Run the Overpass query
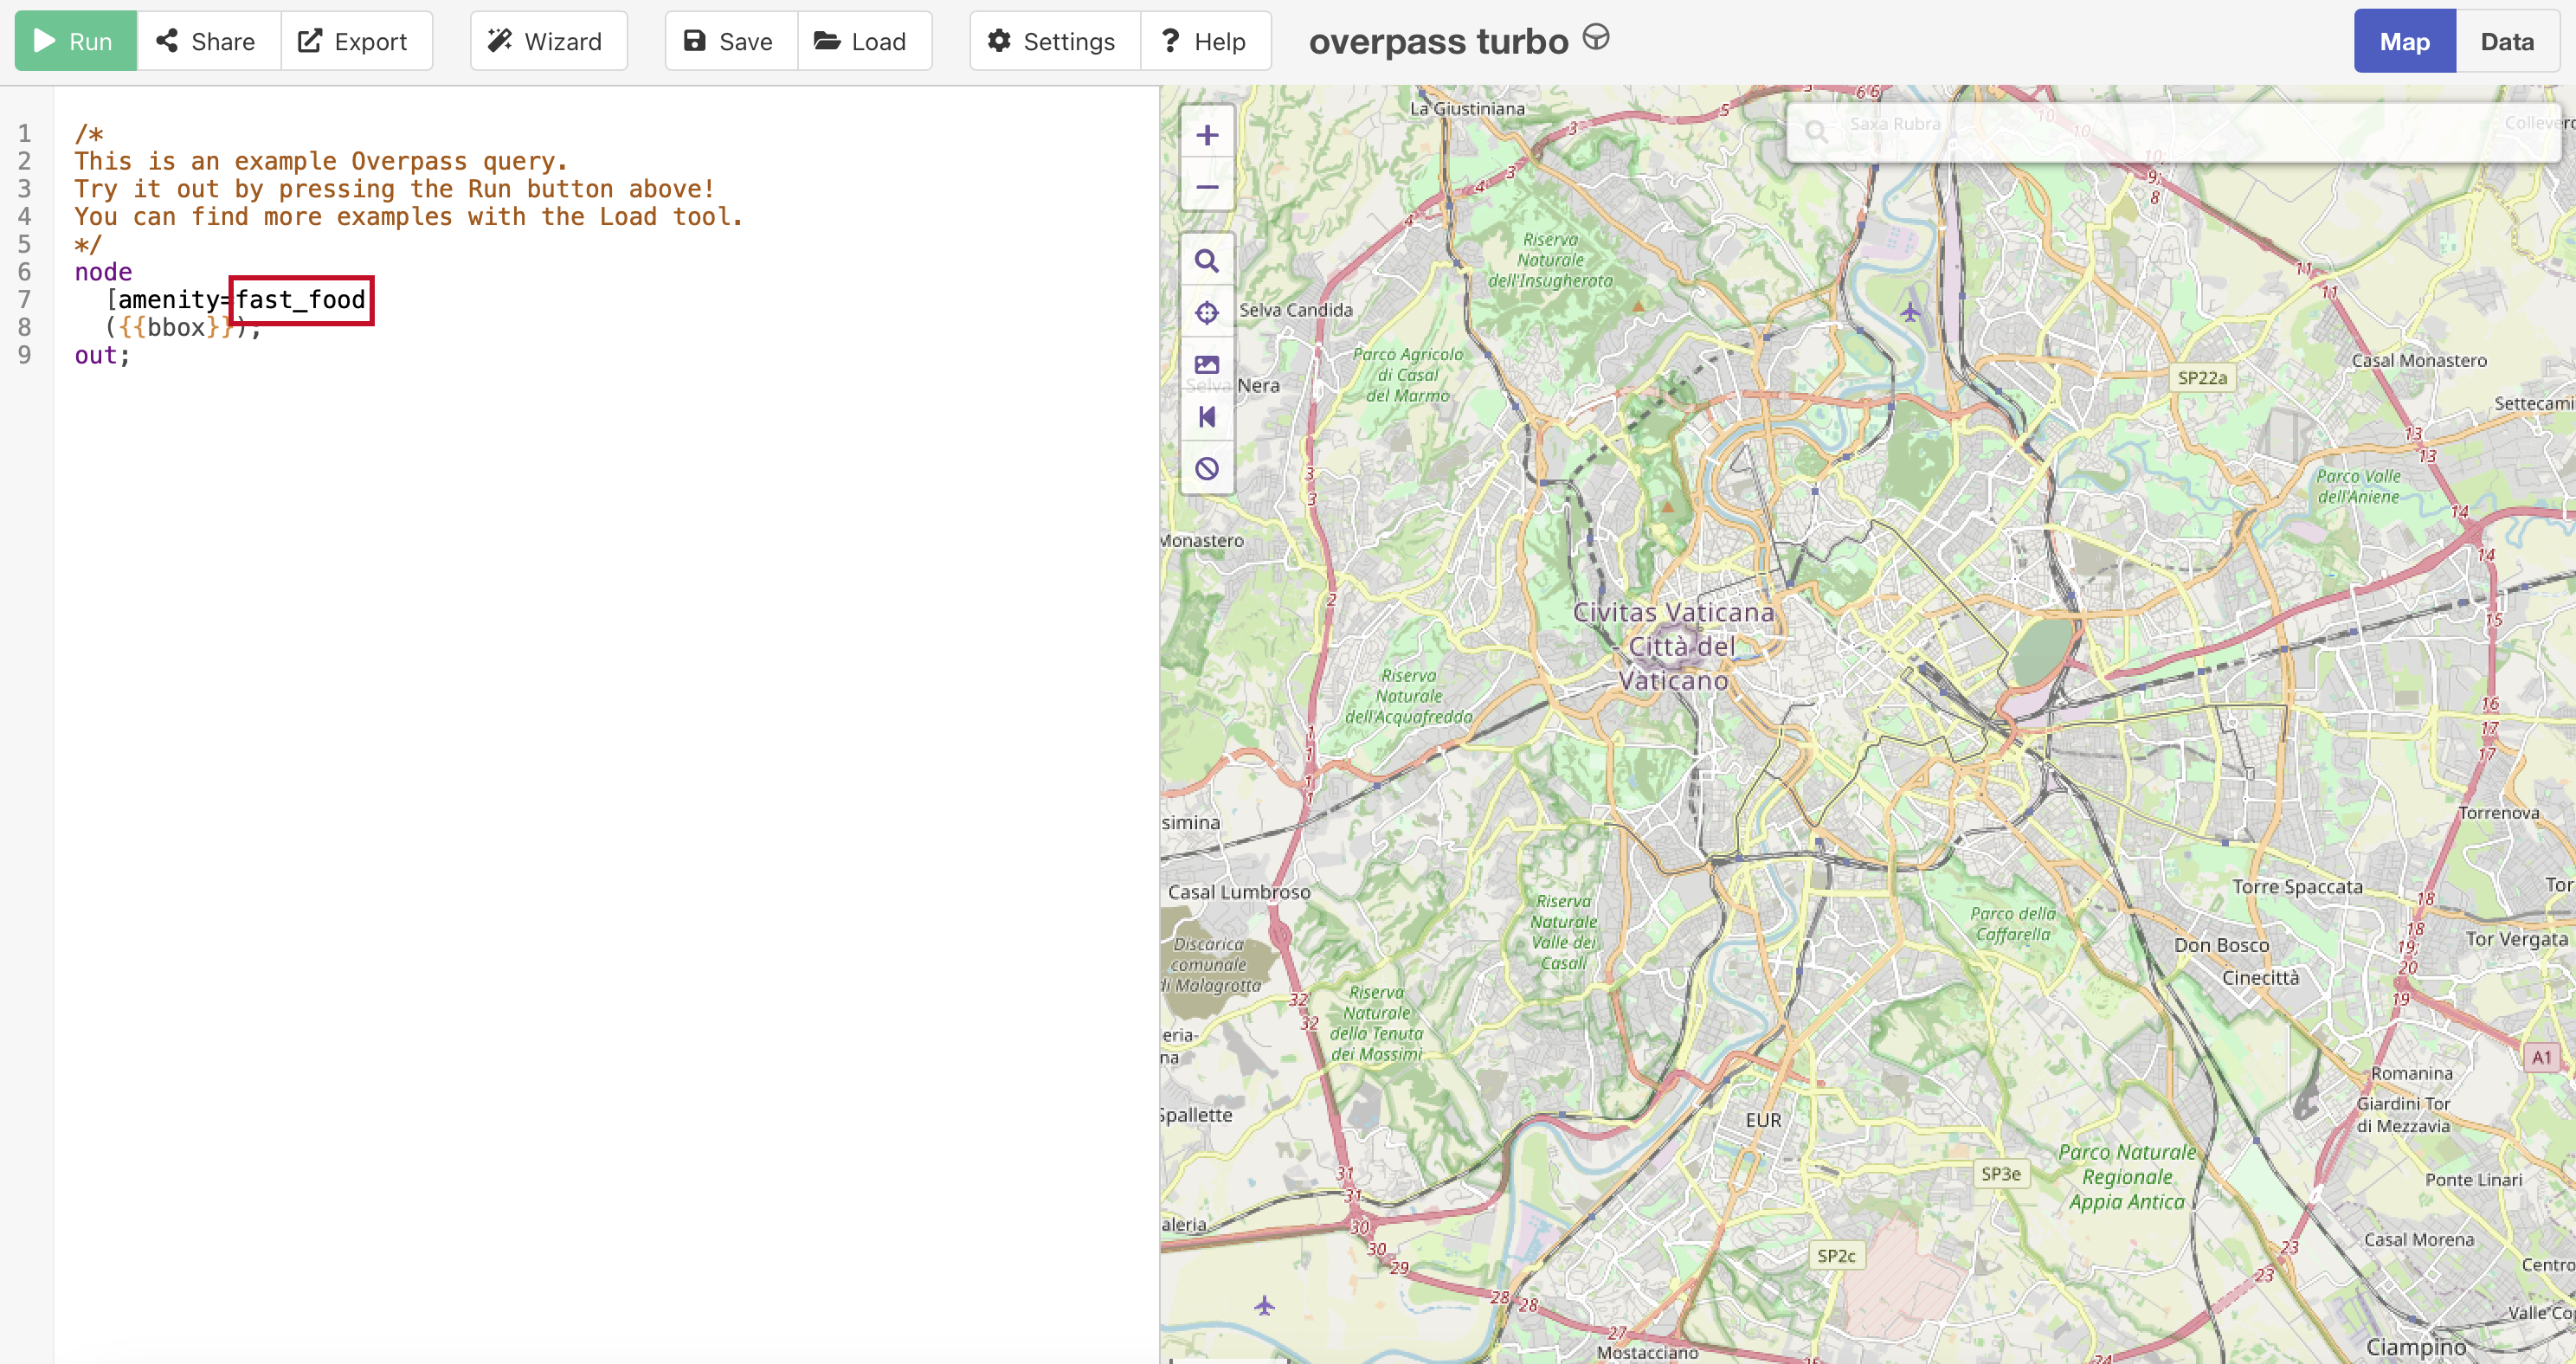The height and width of the screenshot is (1364, 2576). pos(75,41)
